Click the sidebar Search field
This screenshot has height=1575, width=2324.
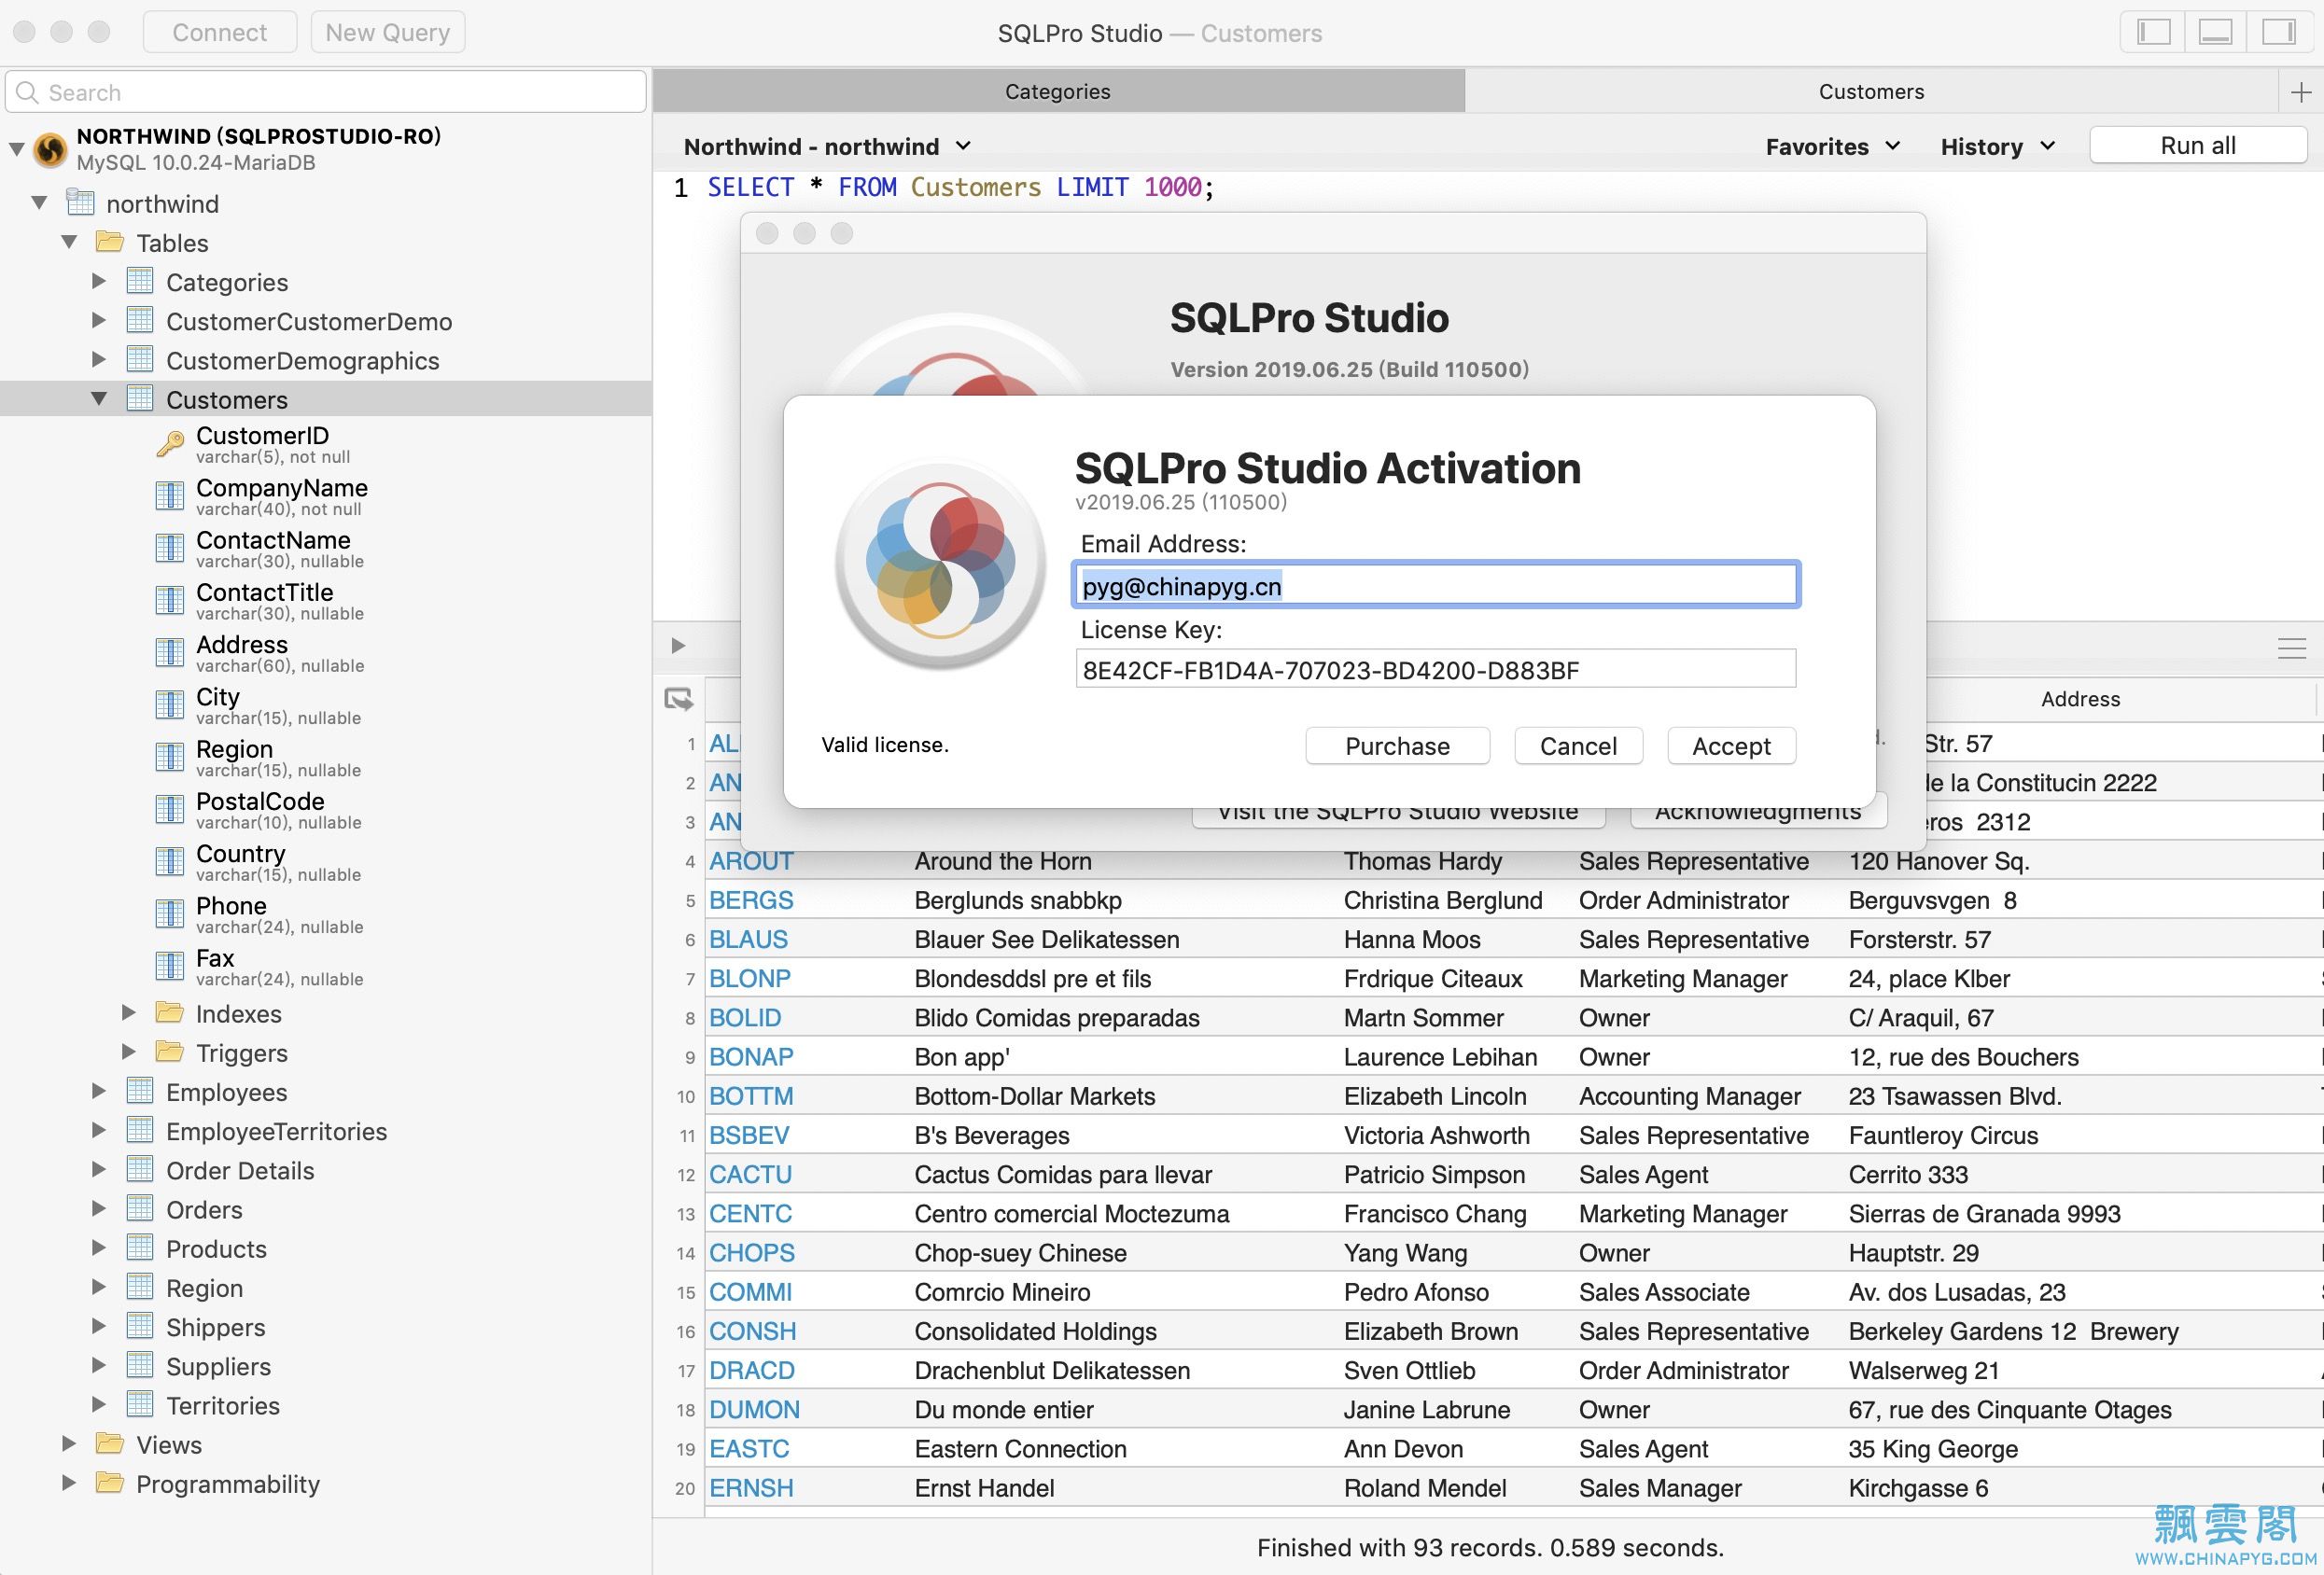pos(325,92)
